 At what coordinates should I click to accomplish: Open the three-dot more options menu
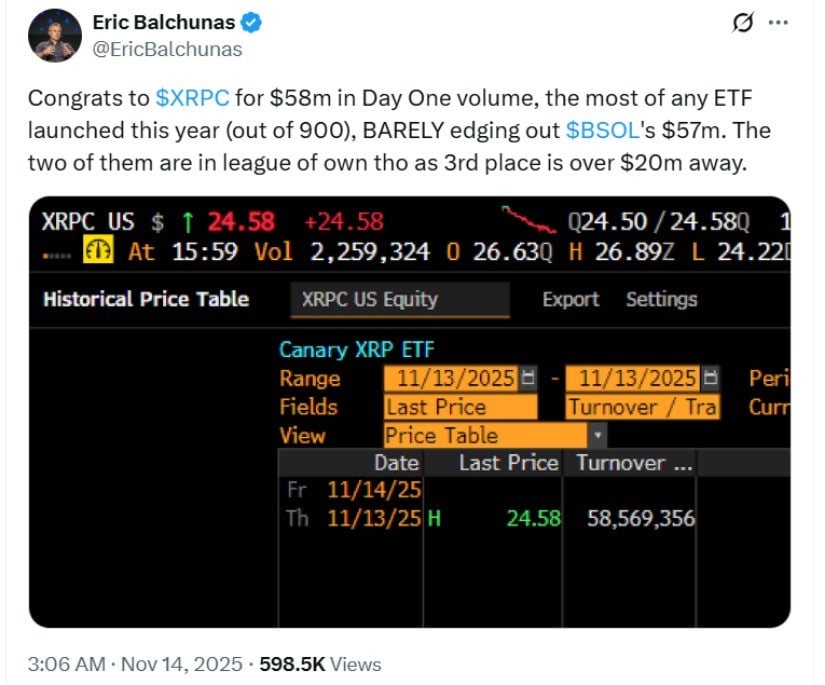point(777,23)
